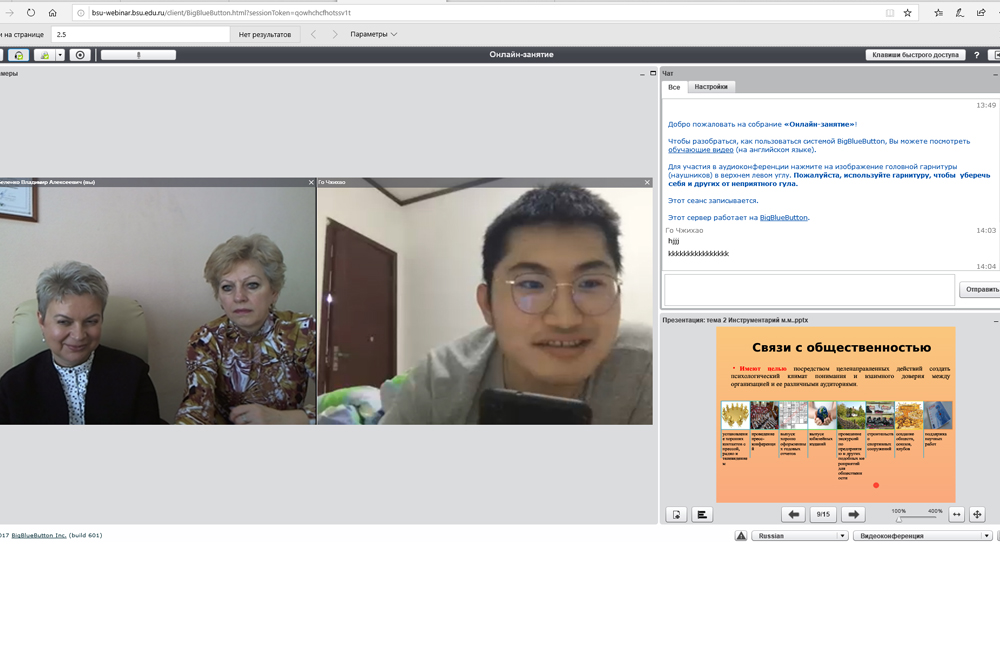Click fit-to-page presentation icon
Image resolution: width=1000 pixels, height=667 pixels.
point(978,514)
